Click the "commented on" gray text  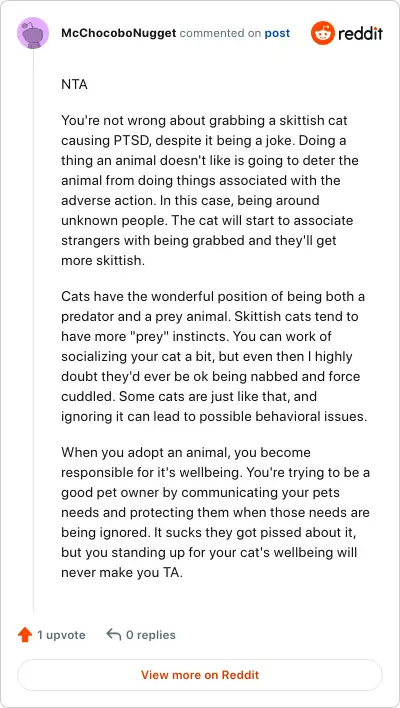[221, 33]
